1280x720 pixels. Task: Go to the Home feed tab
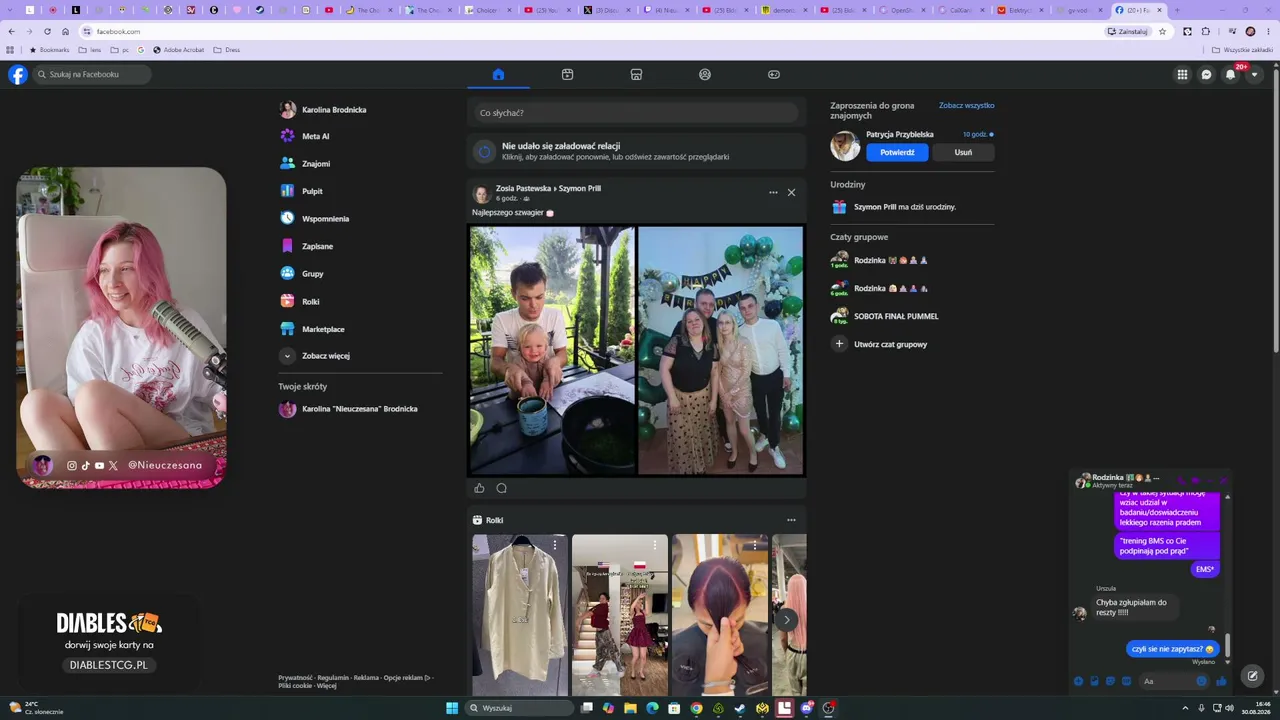coord(498,74)
